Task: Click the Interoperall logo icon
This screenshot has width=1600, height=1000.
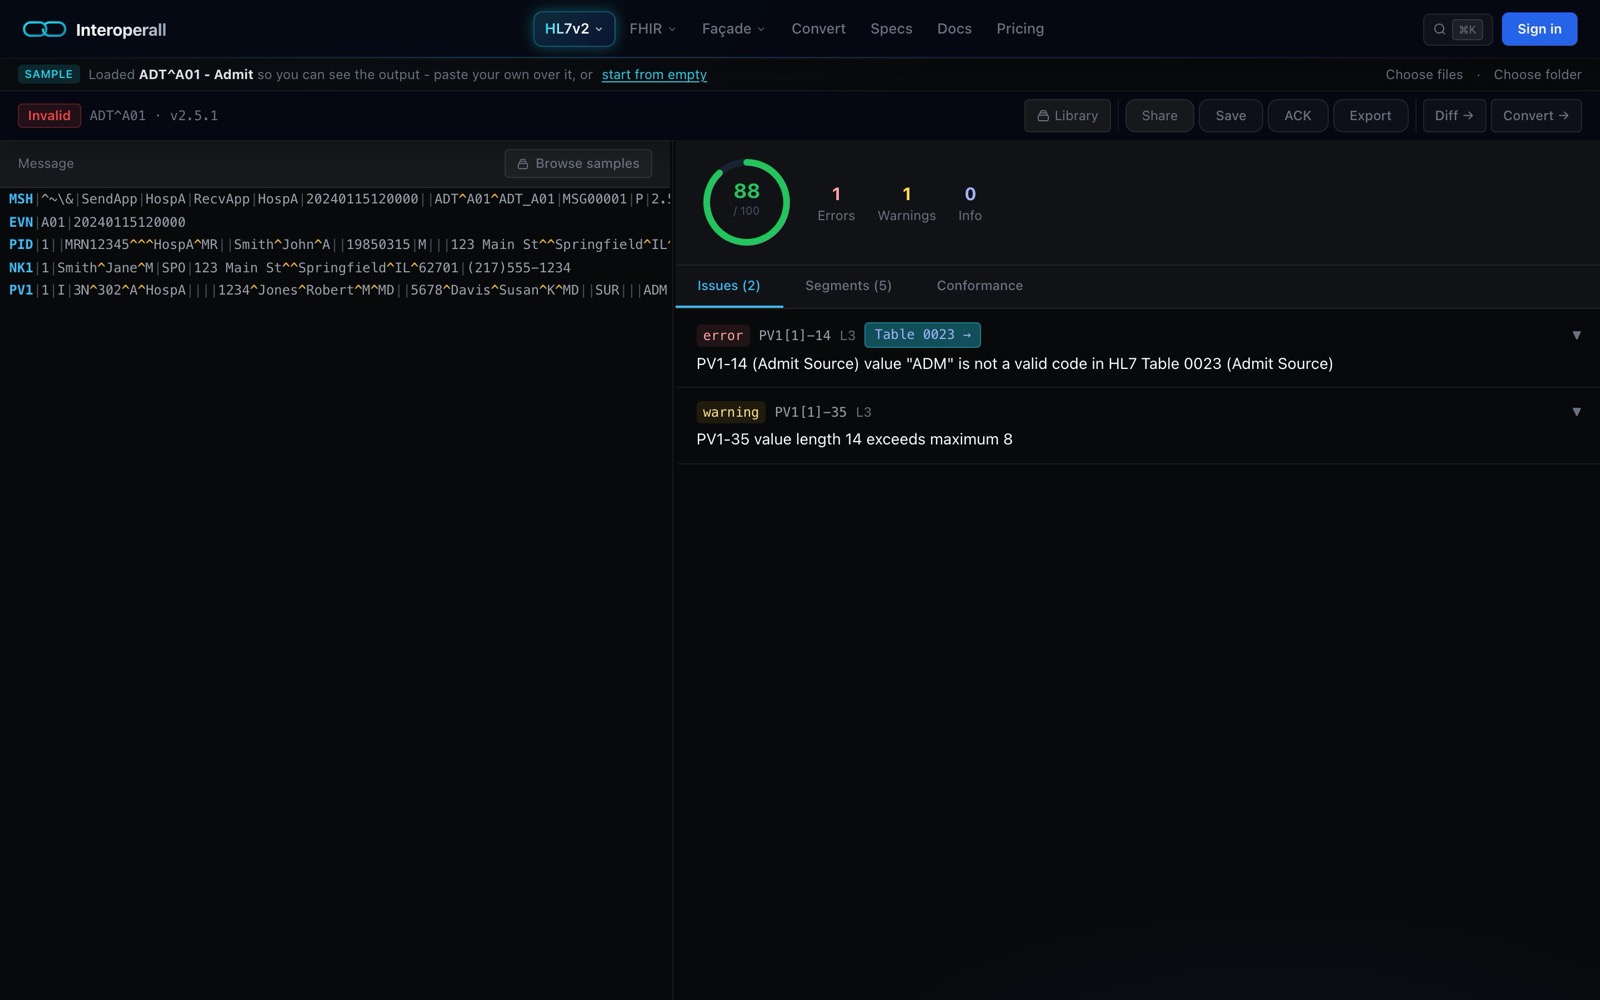Action: click(44, 29)
